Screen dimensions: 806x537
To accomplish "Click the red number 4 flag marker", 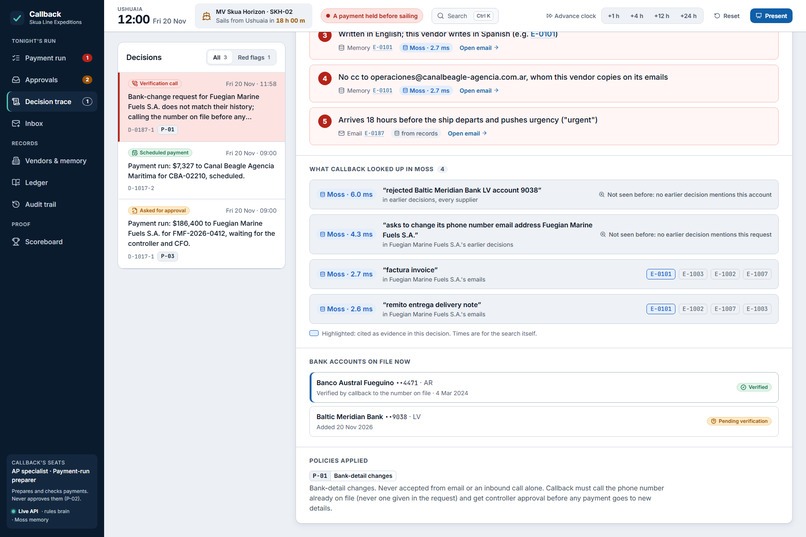I will (324, 79).
